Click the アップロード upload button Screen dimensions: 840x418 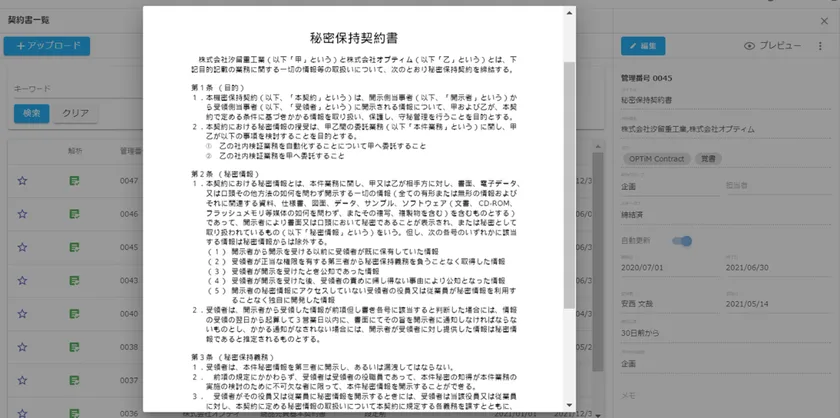(47, 46)
